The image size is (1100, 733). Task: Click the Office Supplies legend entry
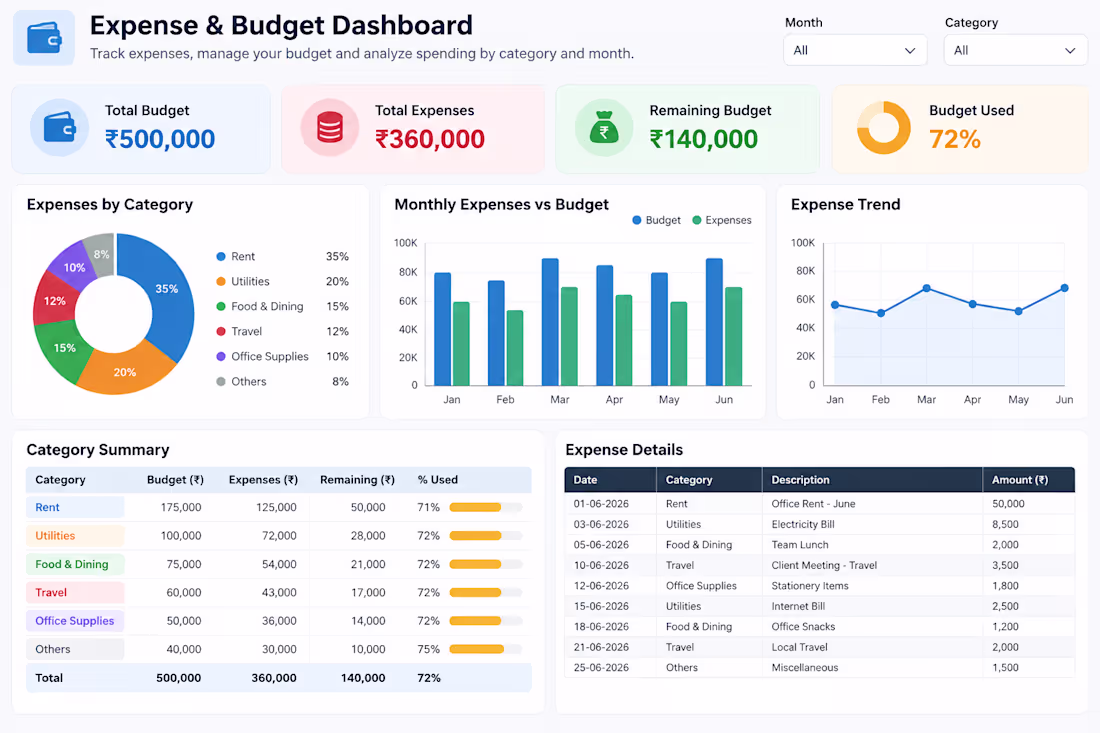283,356
